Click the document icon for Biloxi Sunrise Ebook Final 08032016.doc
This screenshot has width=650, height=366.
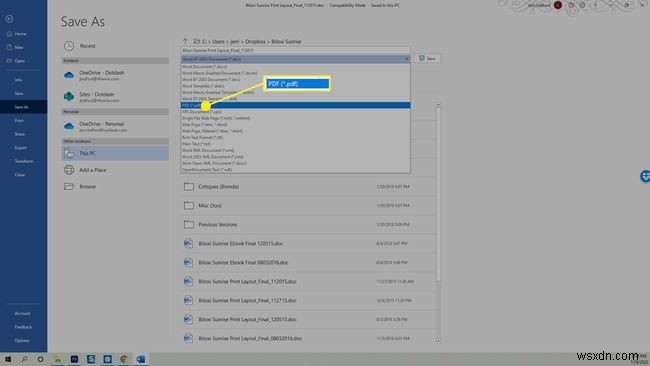coord(188,262)
